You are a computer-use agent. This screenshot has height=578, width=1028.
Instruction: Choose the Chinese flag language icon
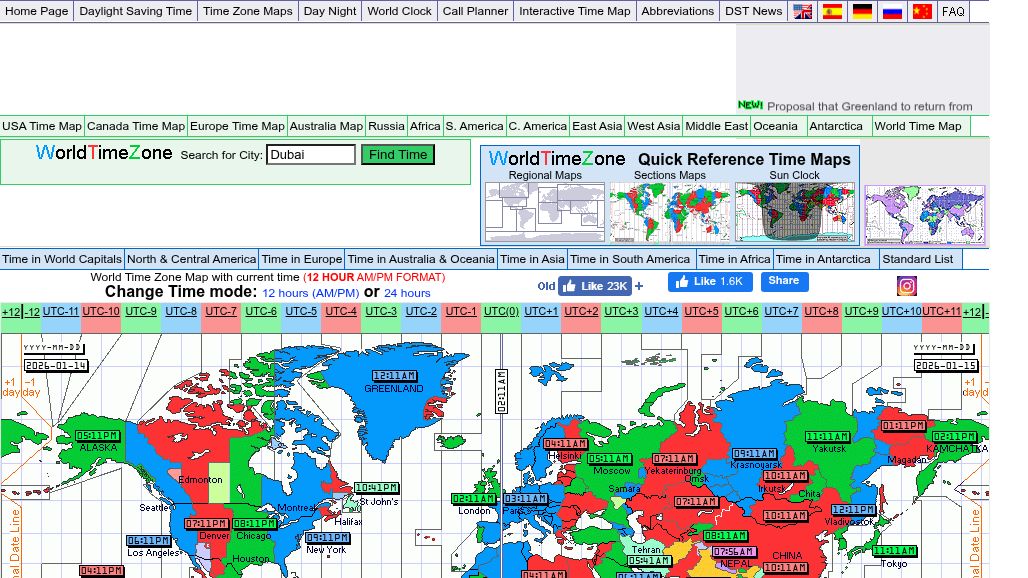click(x=922, y=12)
